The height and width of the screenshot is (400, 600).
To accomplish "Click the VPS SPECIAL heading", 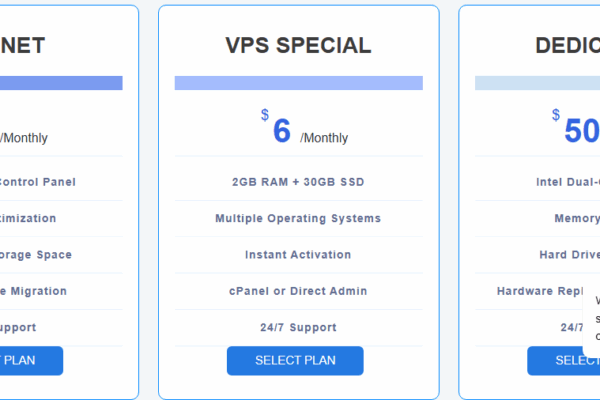I will click(x=298, y=45).
